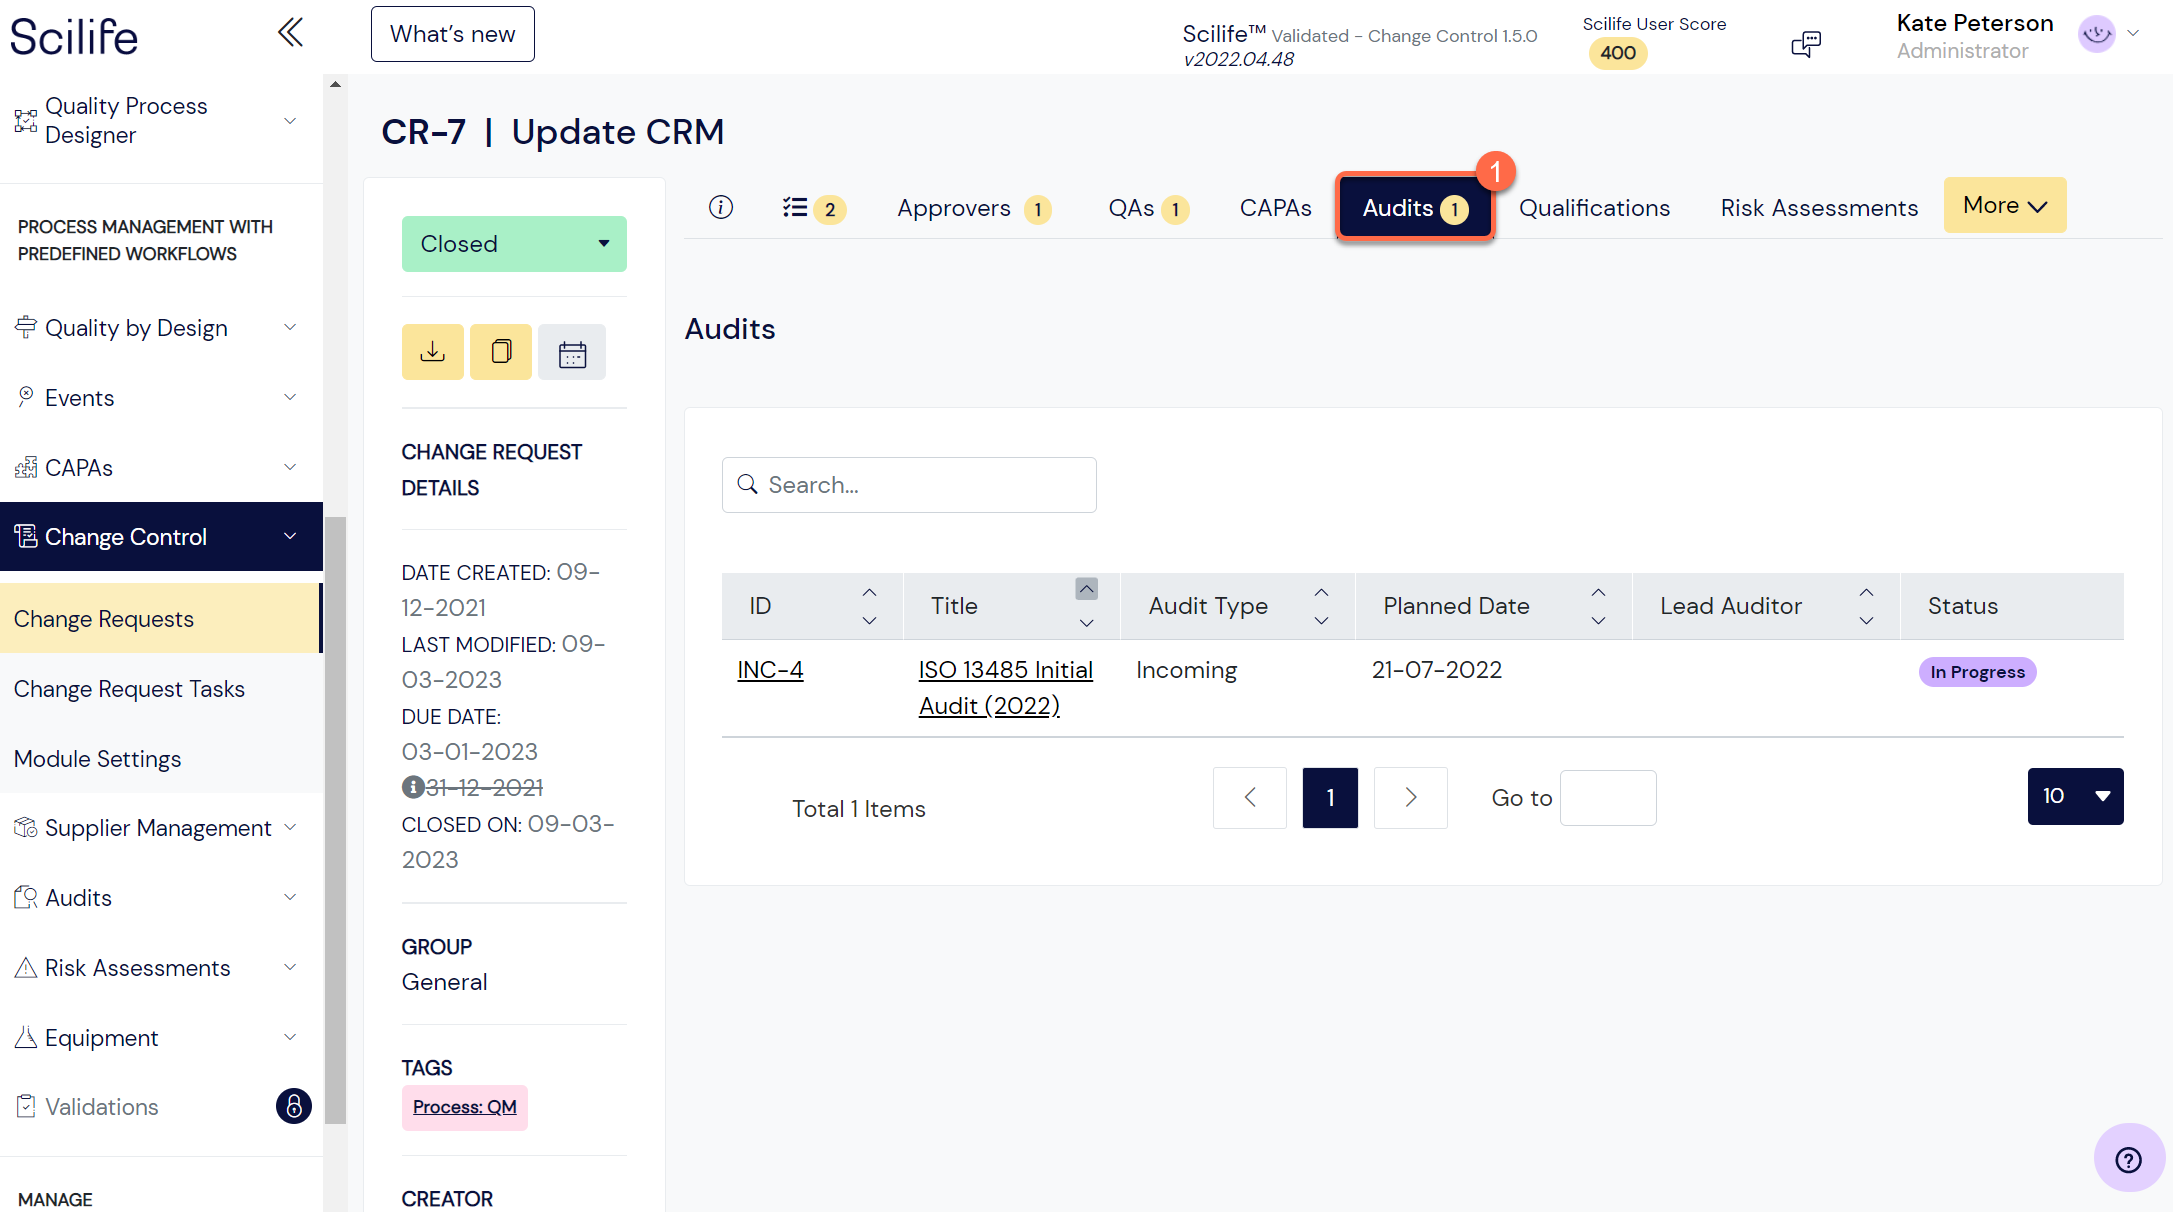Sort Audit Type column descending
This screenshot has width=2173, height=1212.
[x=1321, y=621]
